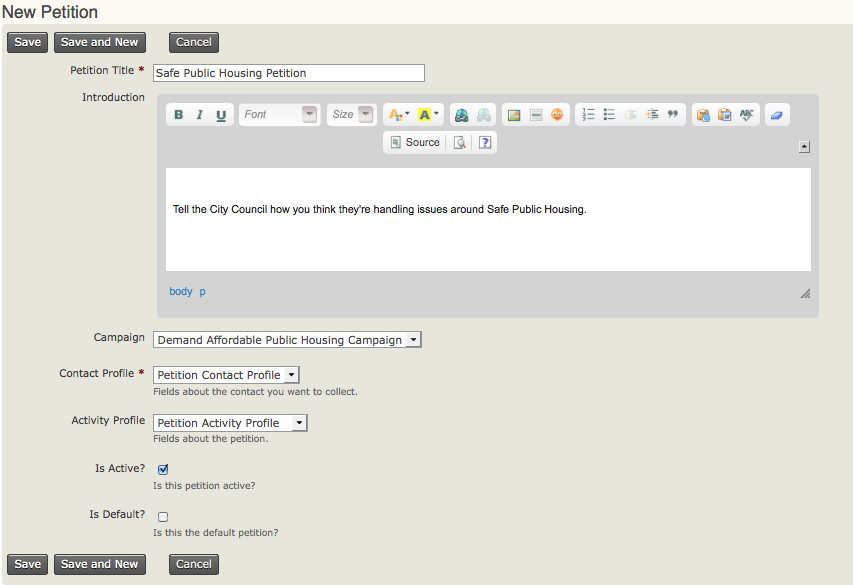Toggle bold formatting in the editor

(179, 115)
